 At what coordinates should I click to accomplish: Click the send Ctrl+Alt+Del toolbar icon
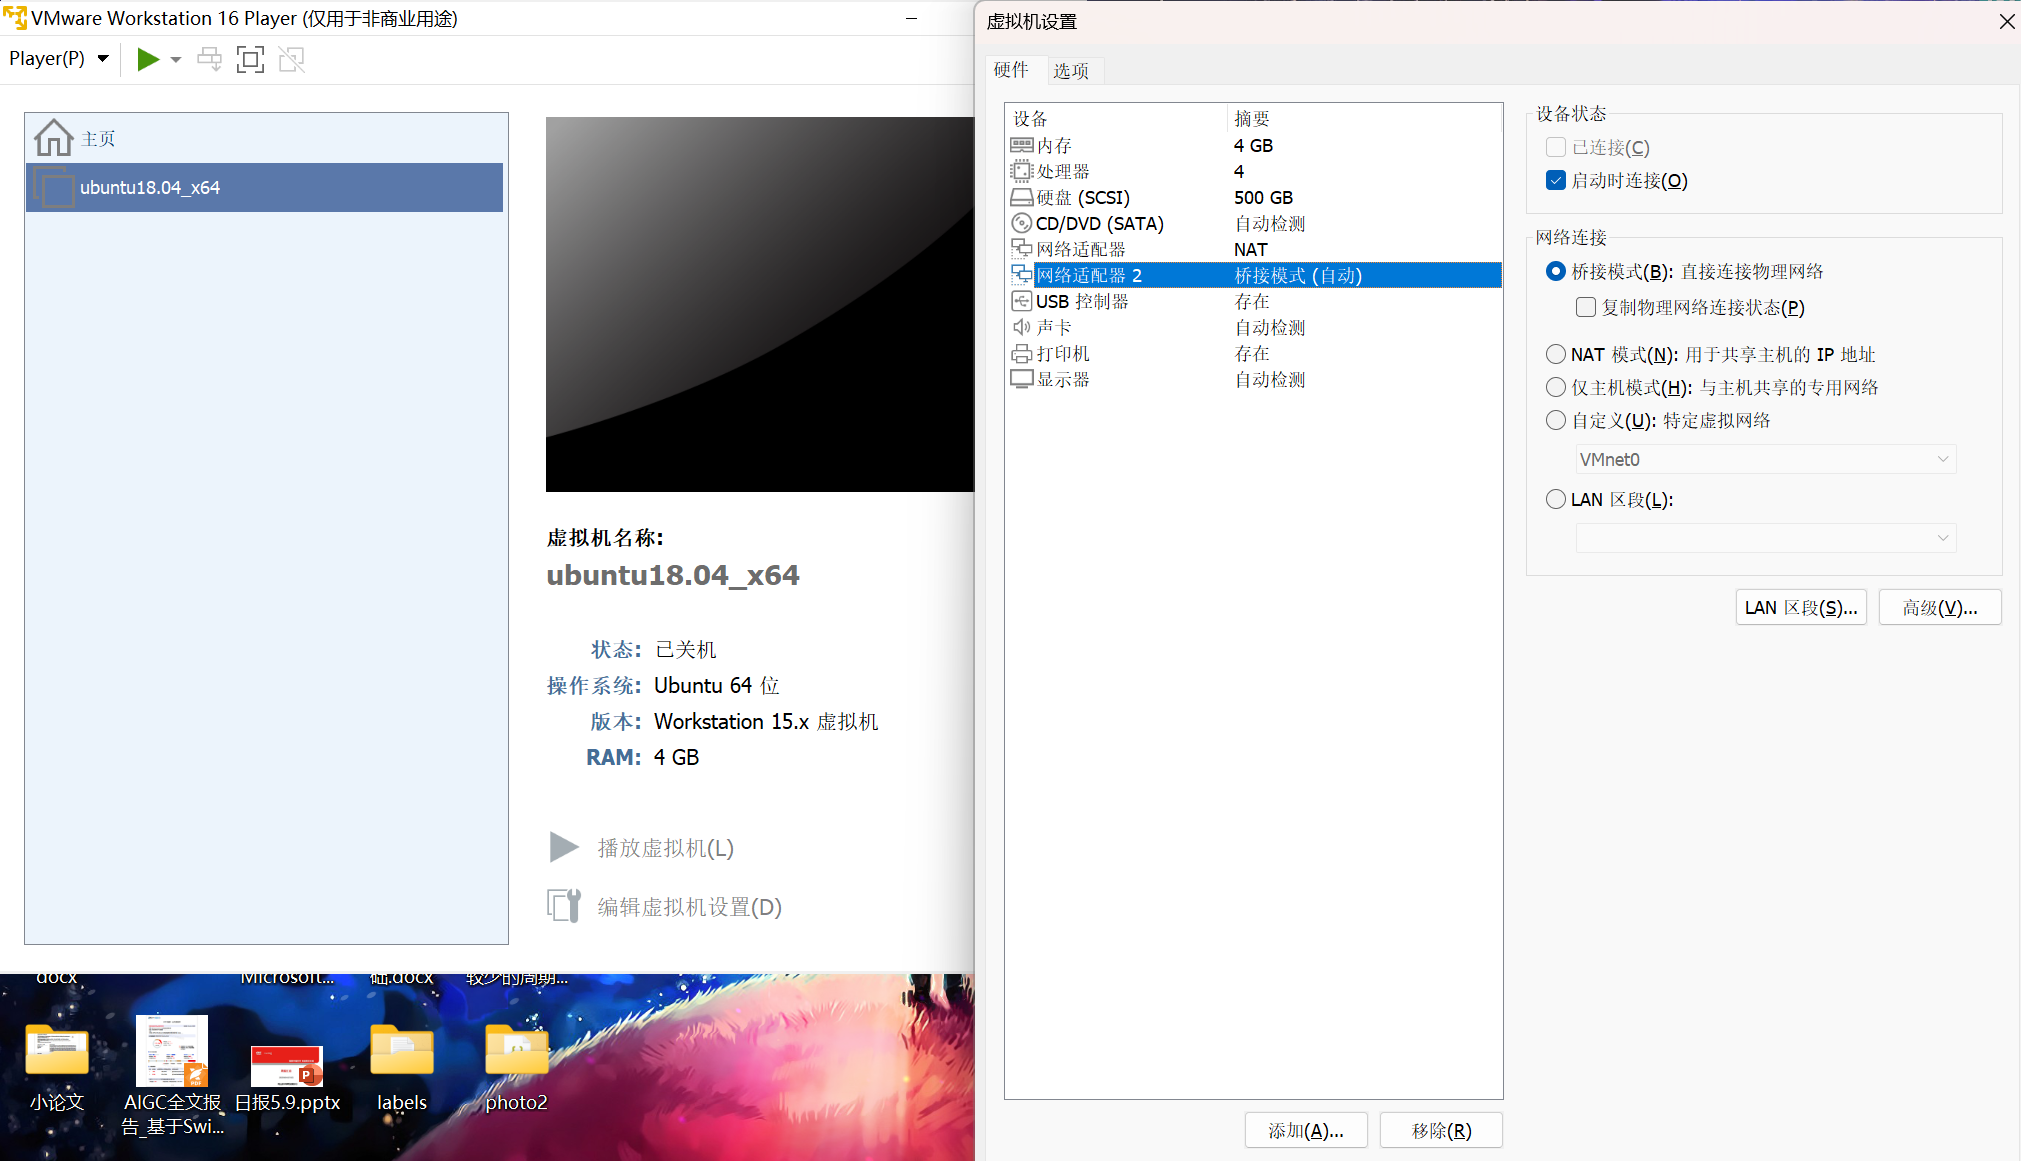(209, 59)
